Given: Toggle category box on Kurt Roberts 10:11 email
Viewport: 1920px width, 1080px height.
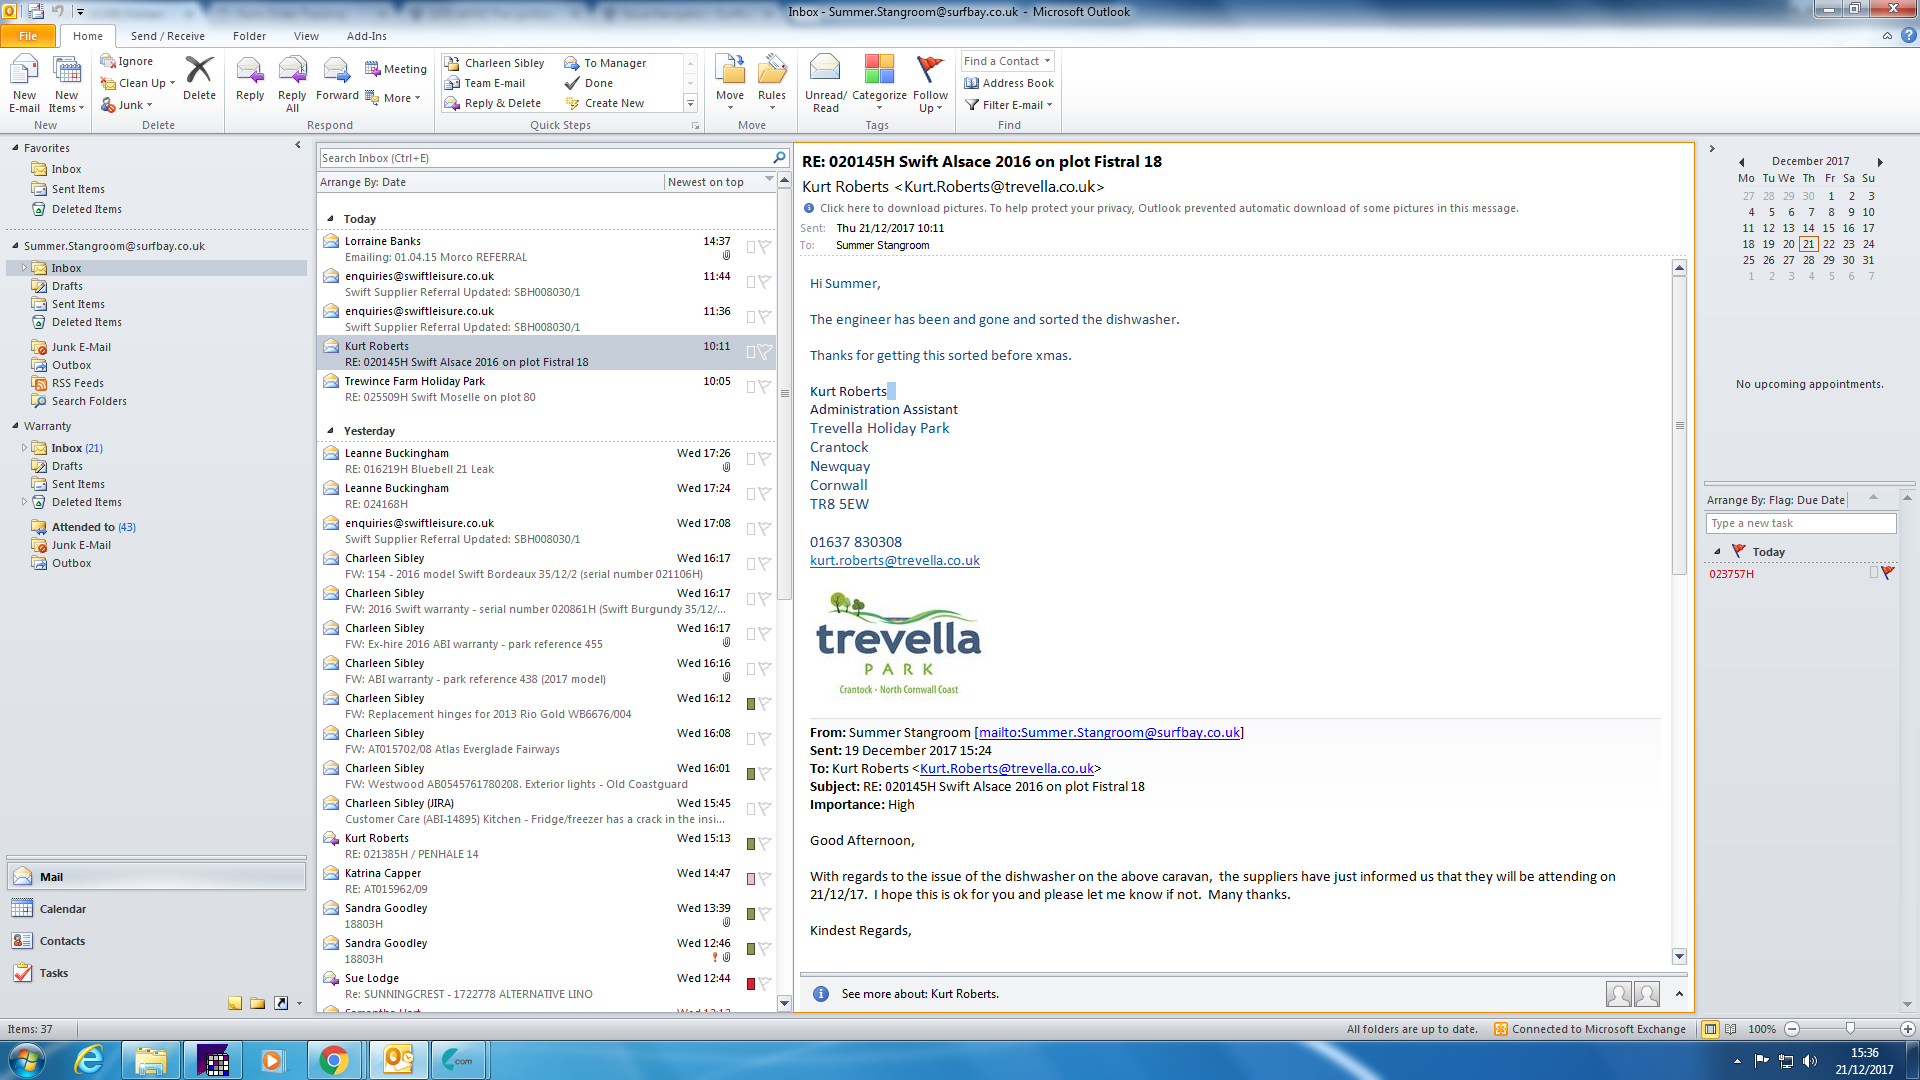Looking at the screenshot, I should (750, 352).
